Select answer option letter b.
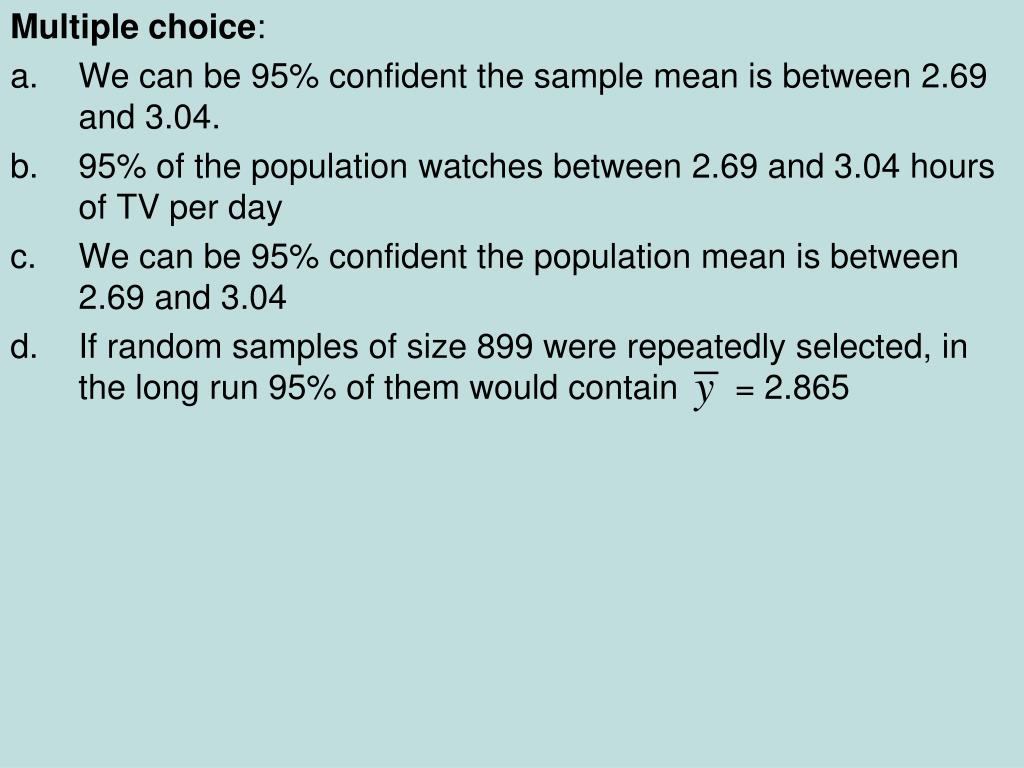1024x768 pixels. [24, 167]
